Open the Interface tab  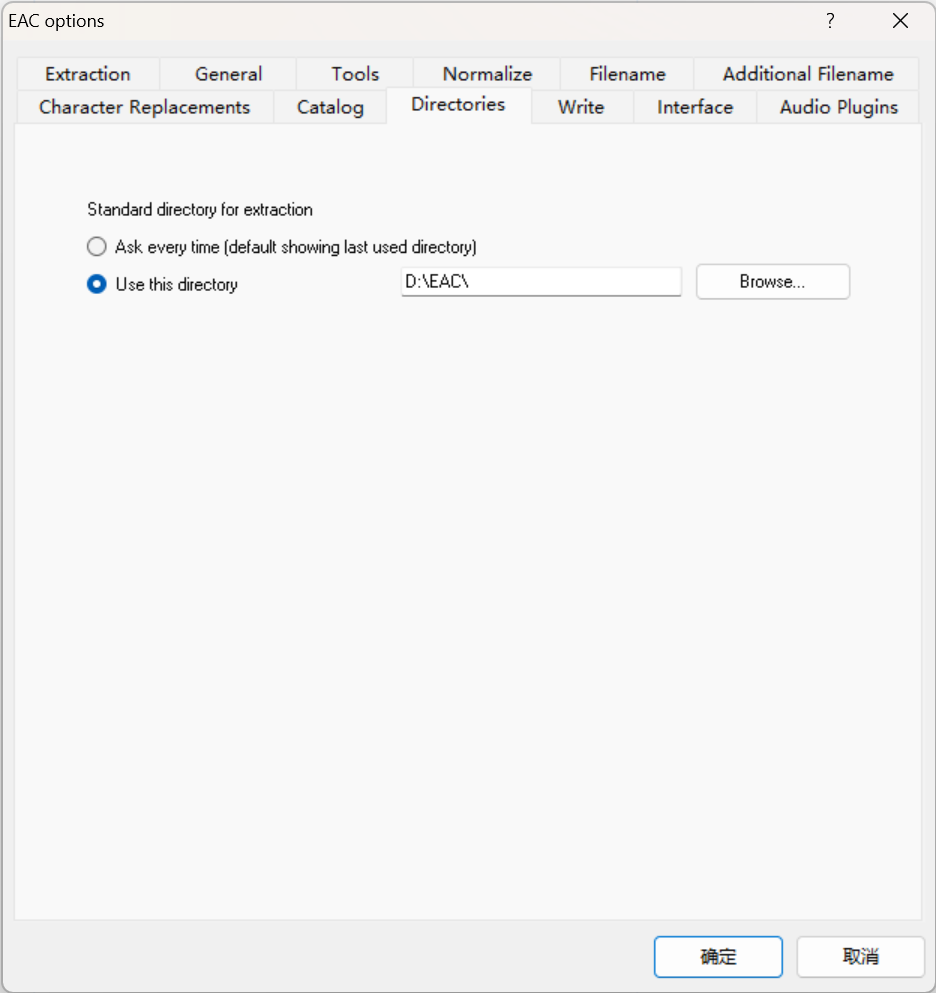click(x=695, y=107)
